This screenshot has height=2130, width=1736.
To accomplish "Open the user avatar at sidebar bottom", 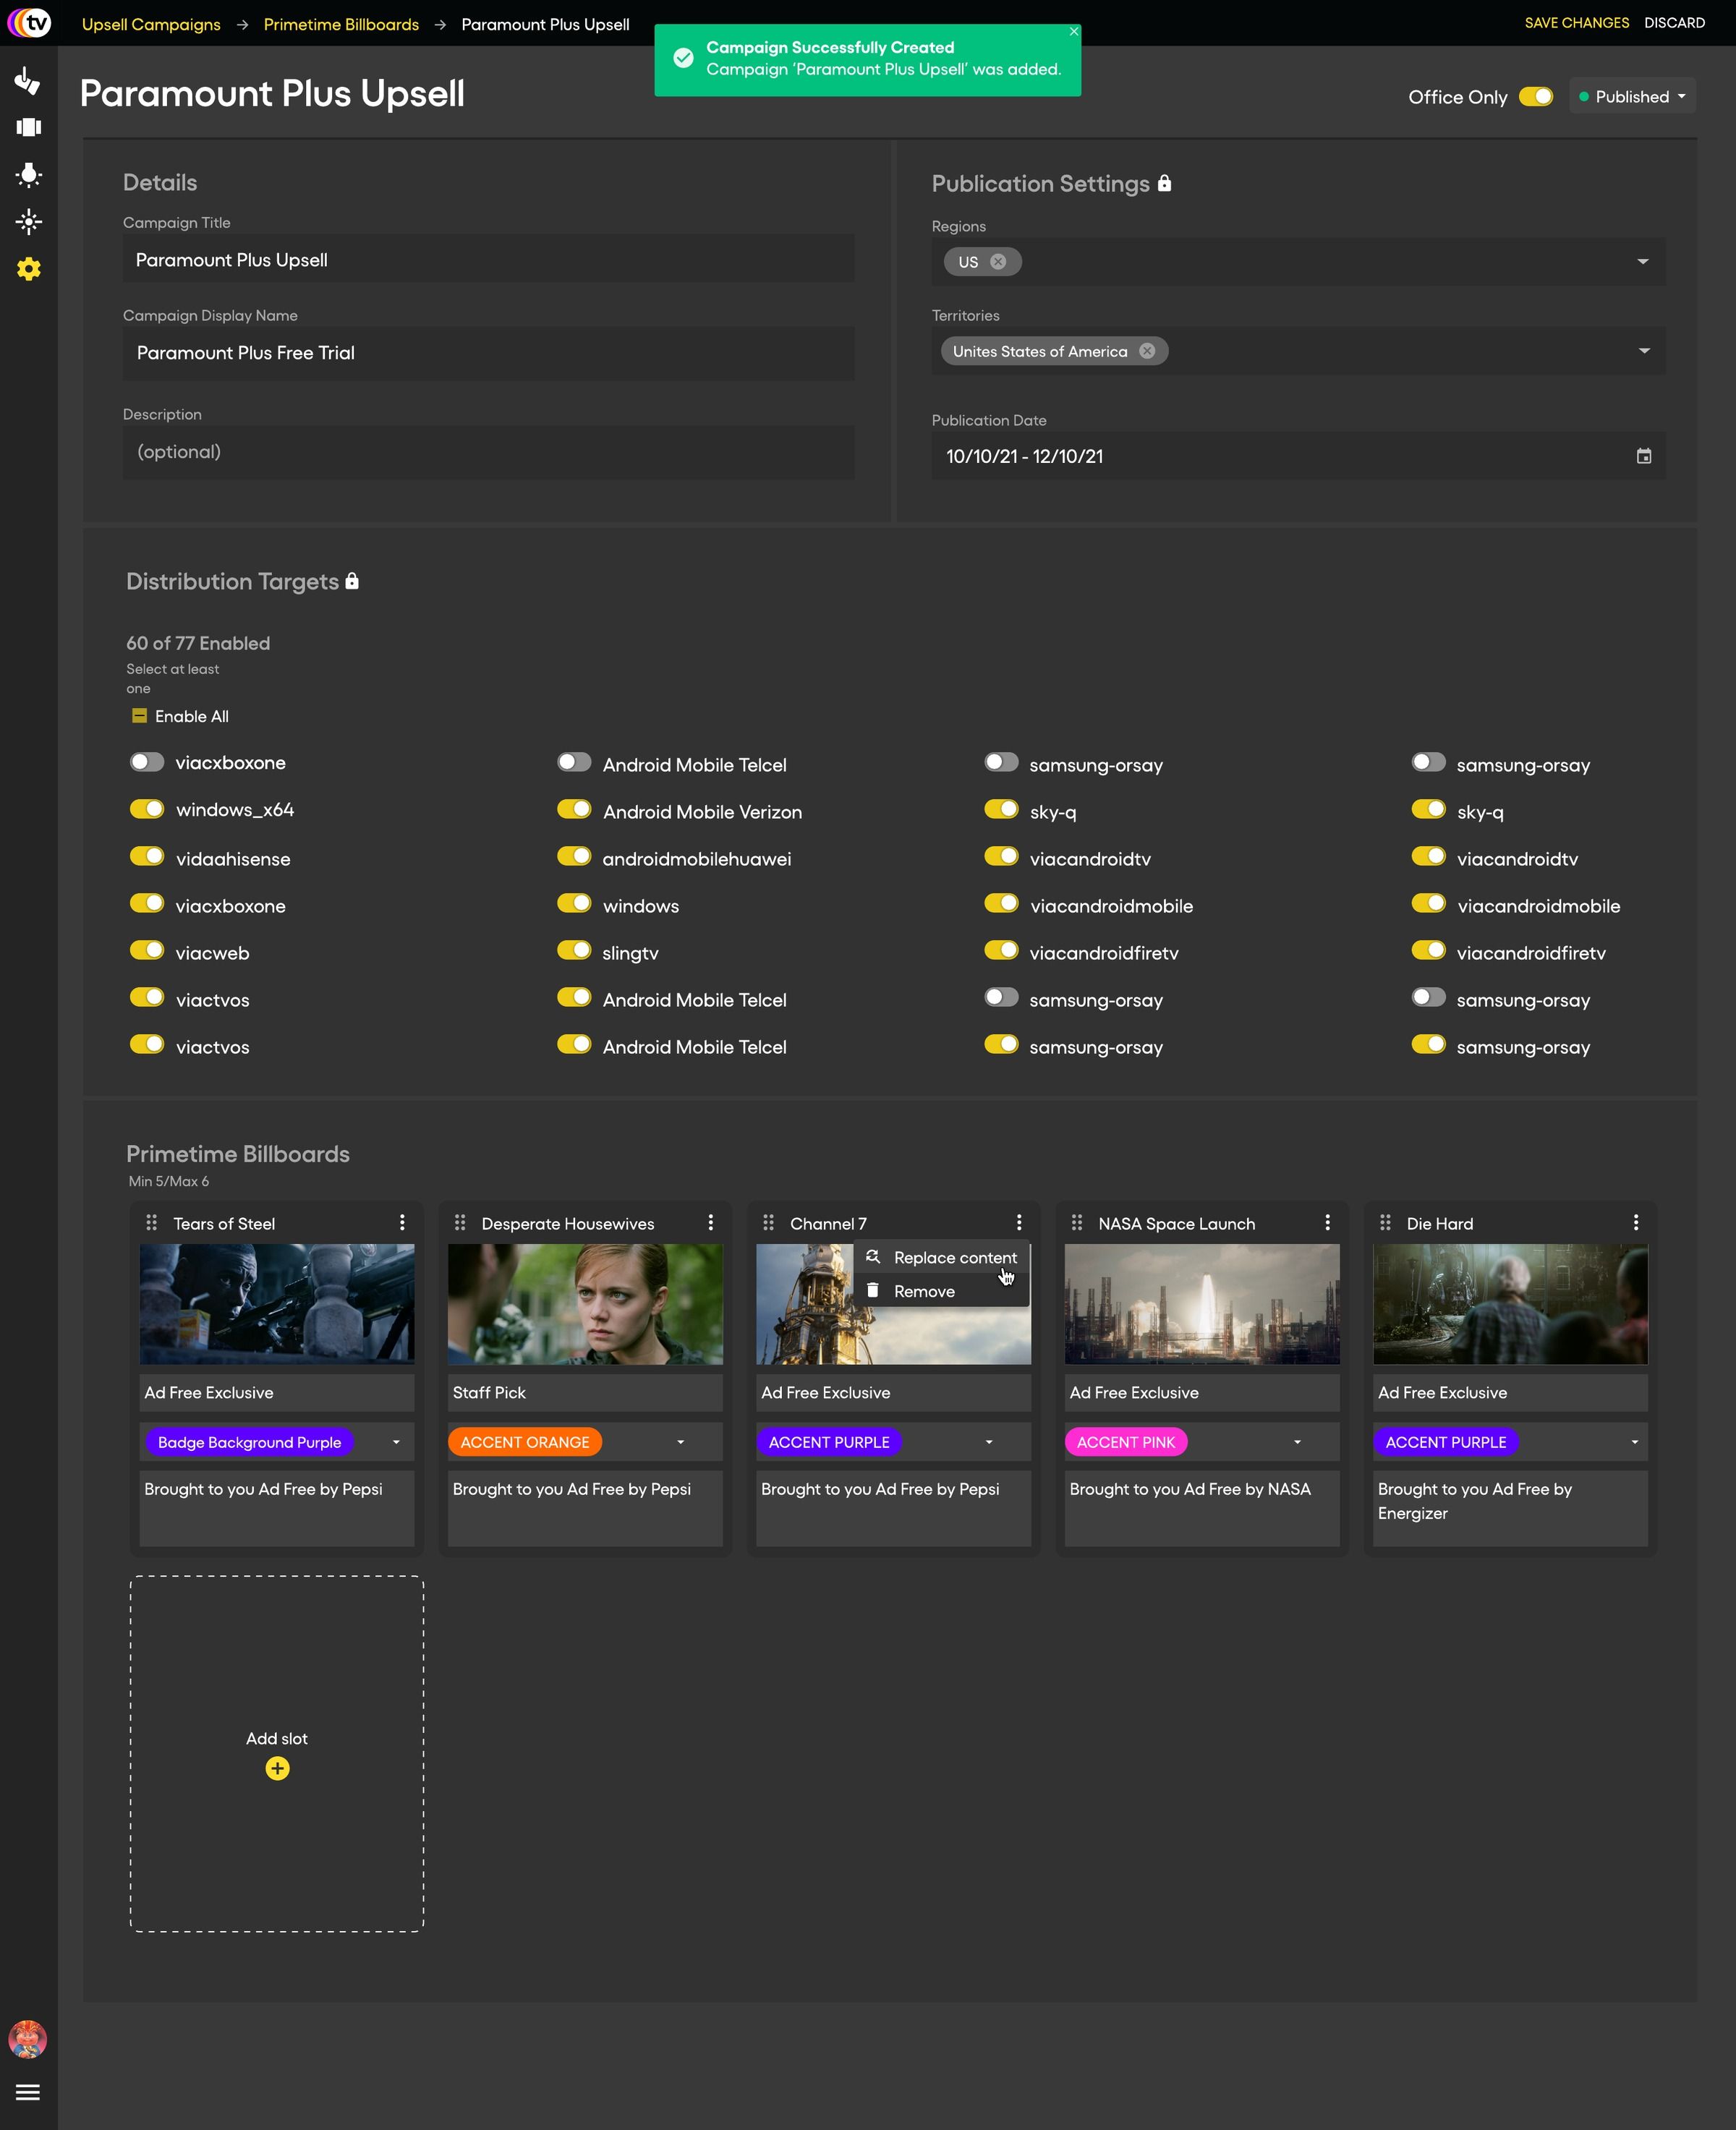I will [x=28, y=2038].
